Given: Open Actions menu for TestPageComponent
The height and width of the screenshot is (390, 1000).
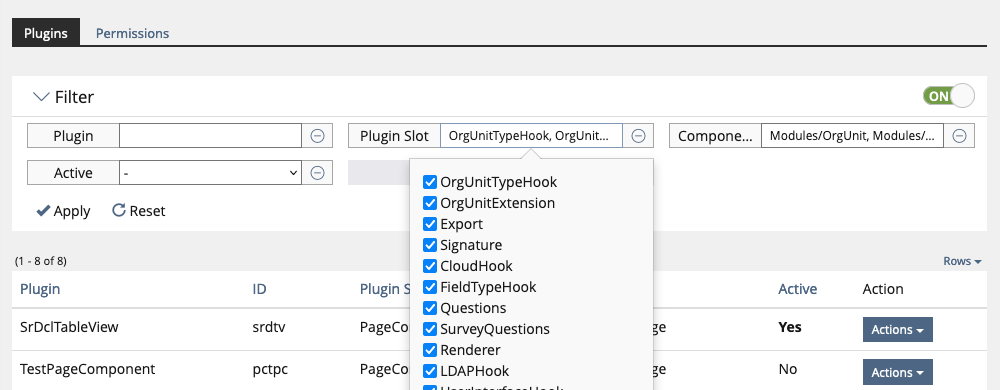Looking at the screenshot, I should (897, 372).
